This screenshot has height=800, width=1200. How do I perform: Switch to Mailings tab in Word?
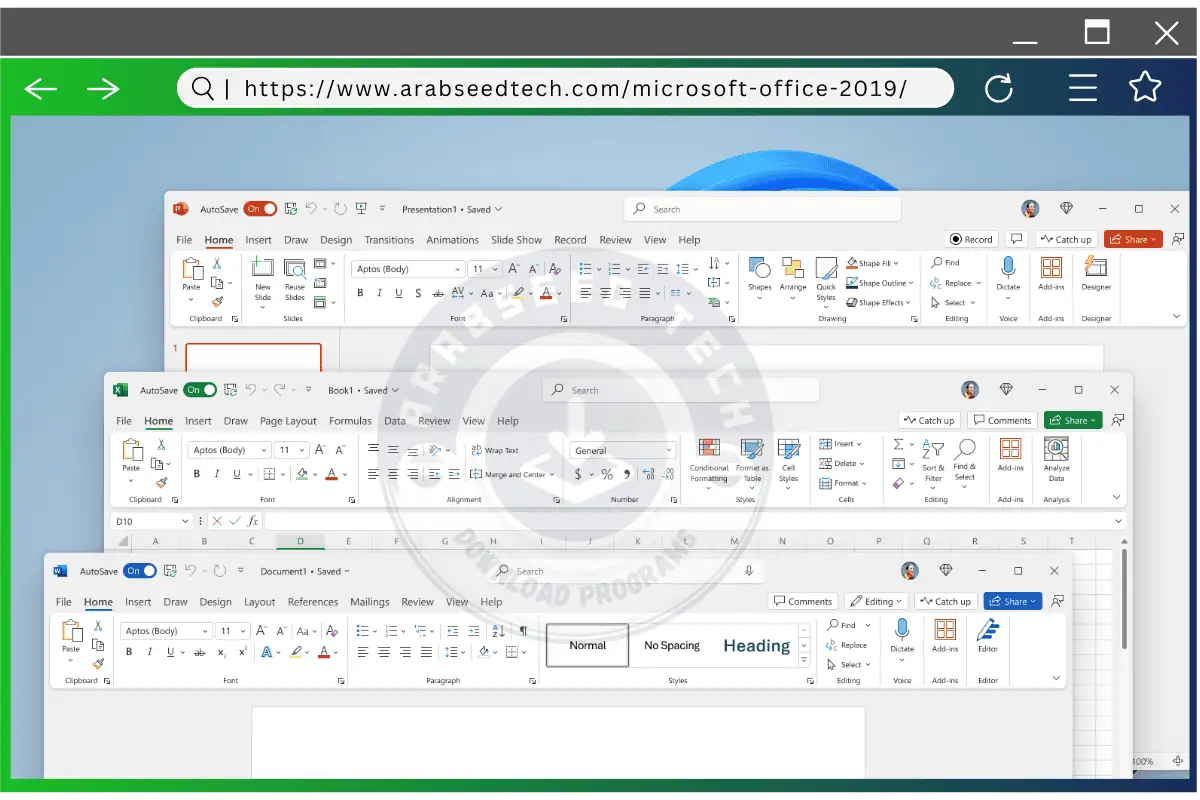(369, 602)
